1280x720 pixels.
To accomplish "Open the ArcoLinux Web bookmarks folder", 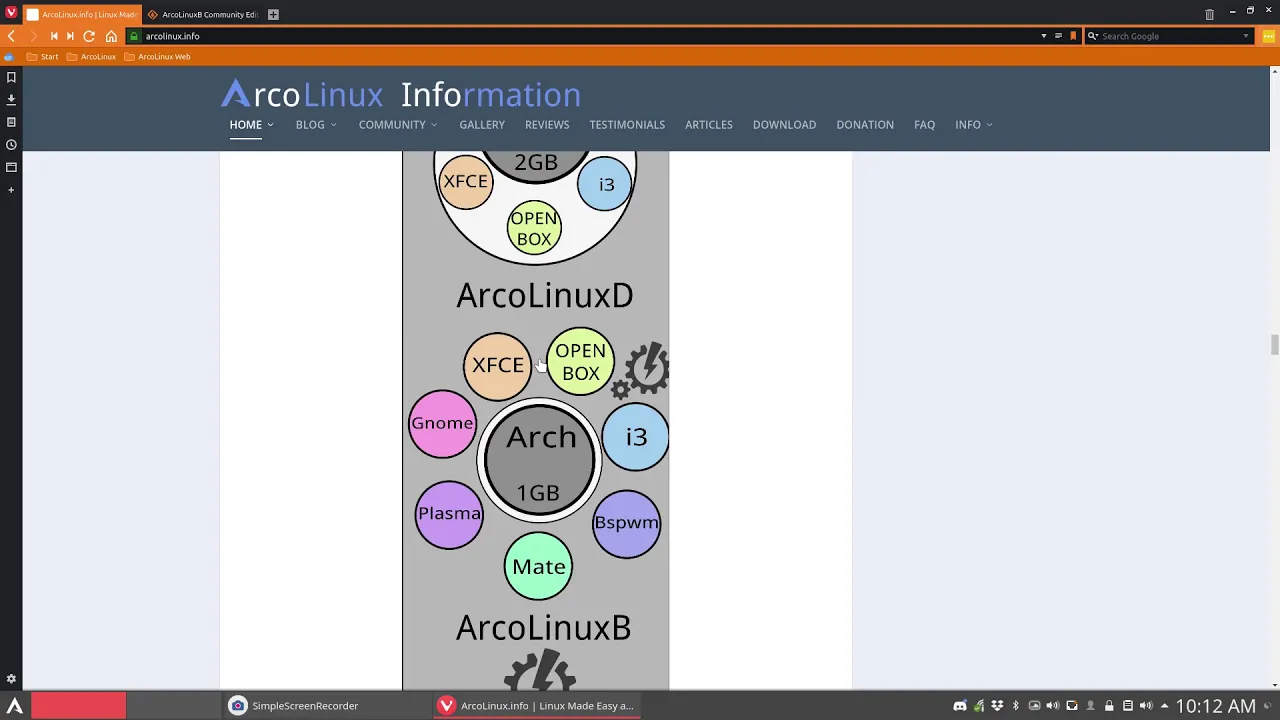I will point(157,57).
